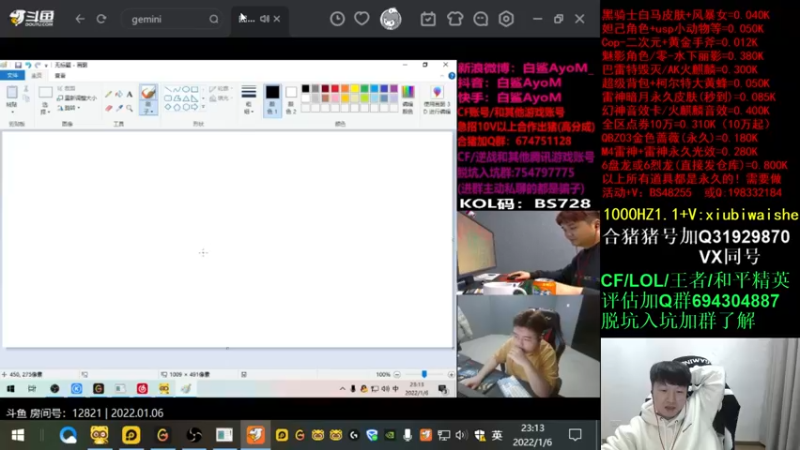This screenshot has width=800, height=450.
Task: Open the user avatar profile
Action: tap(391, 19)
